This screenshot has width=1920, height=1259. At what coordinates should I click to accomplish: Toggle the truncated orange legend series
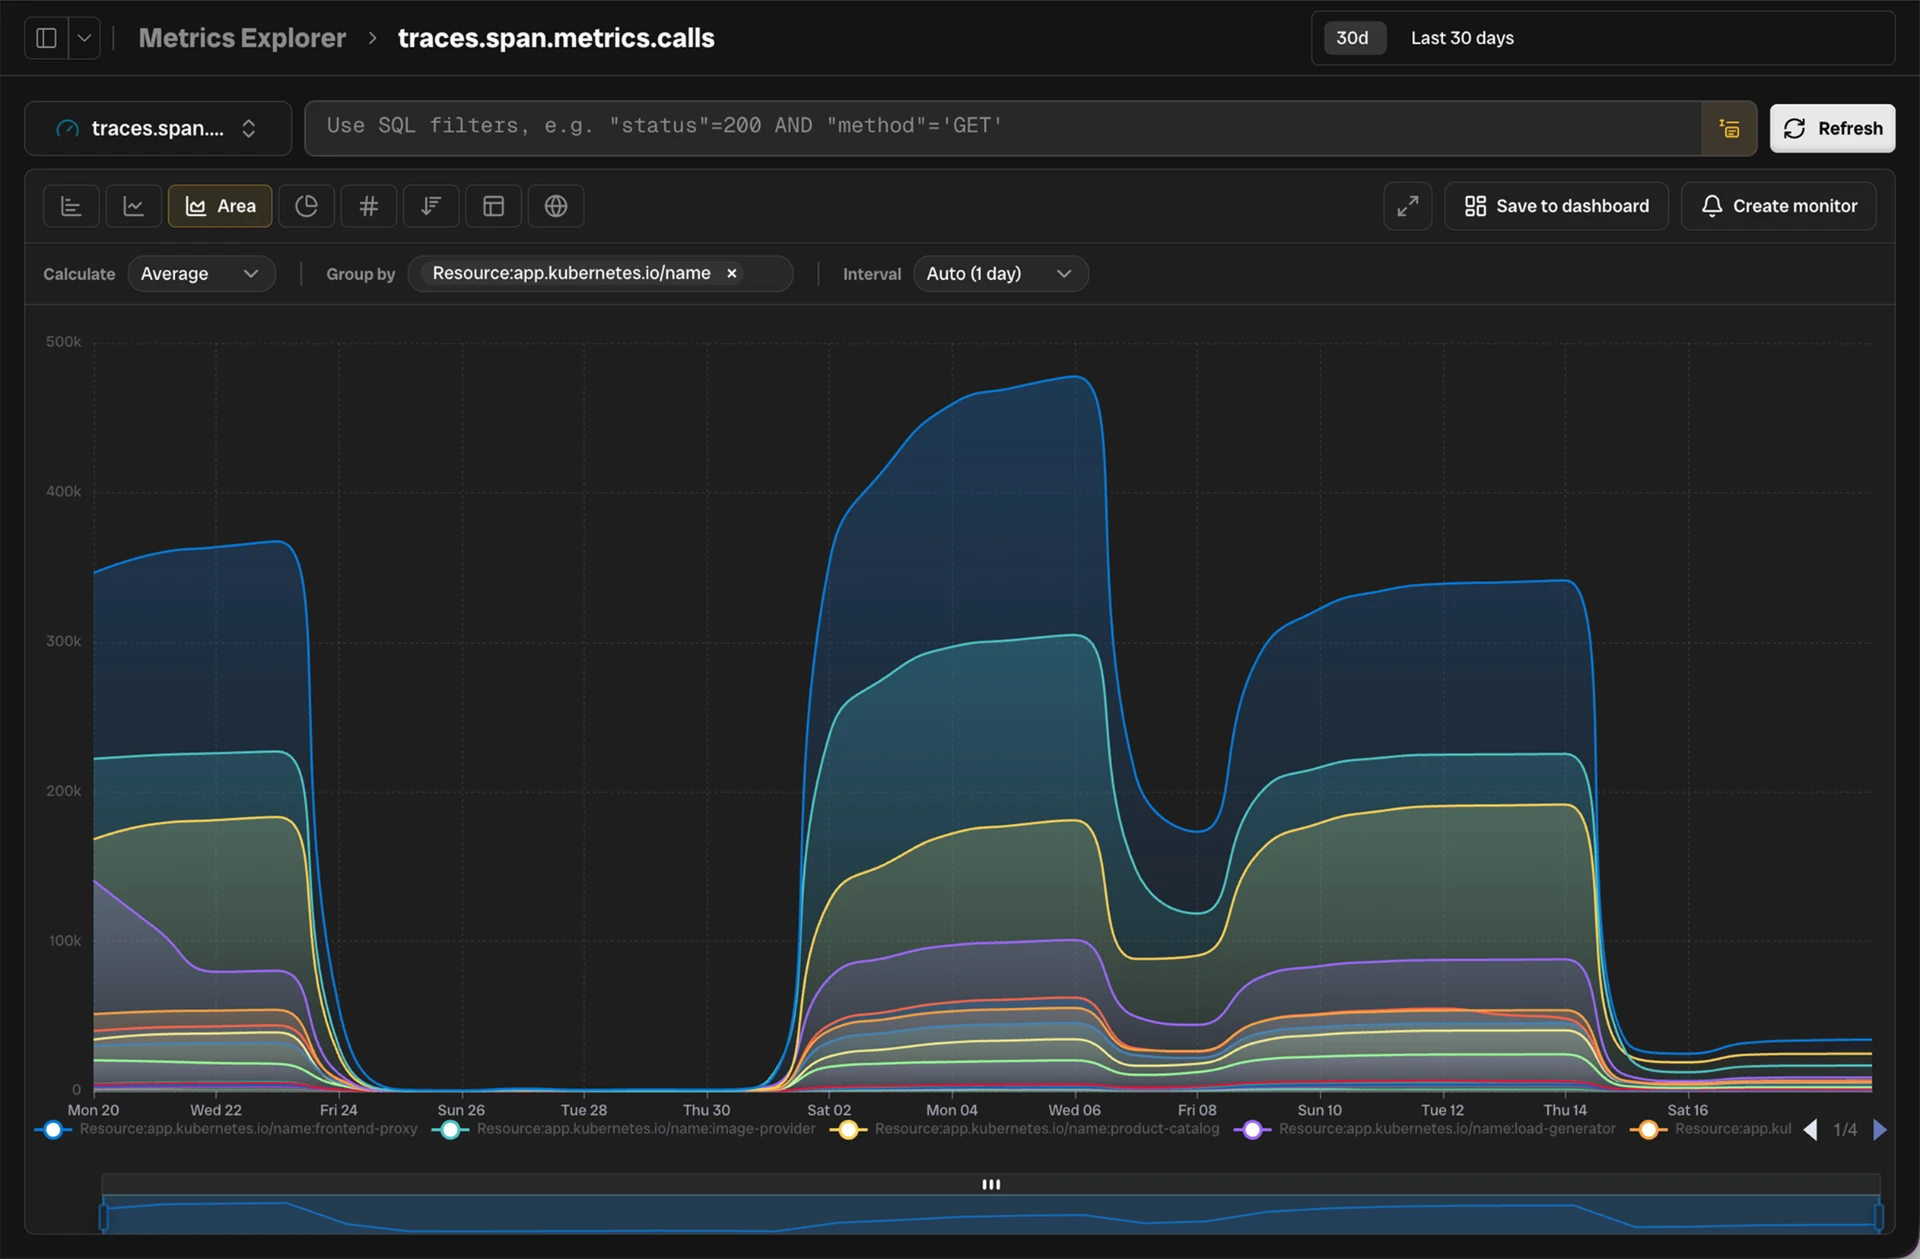[x=1711, y=1129]
